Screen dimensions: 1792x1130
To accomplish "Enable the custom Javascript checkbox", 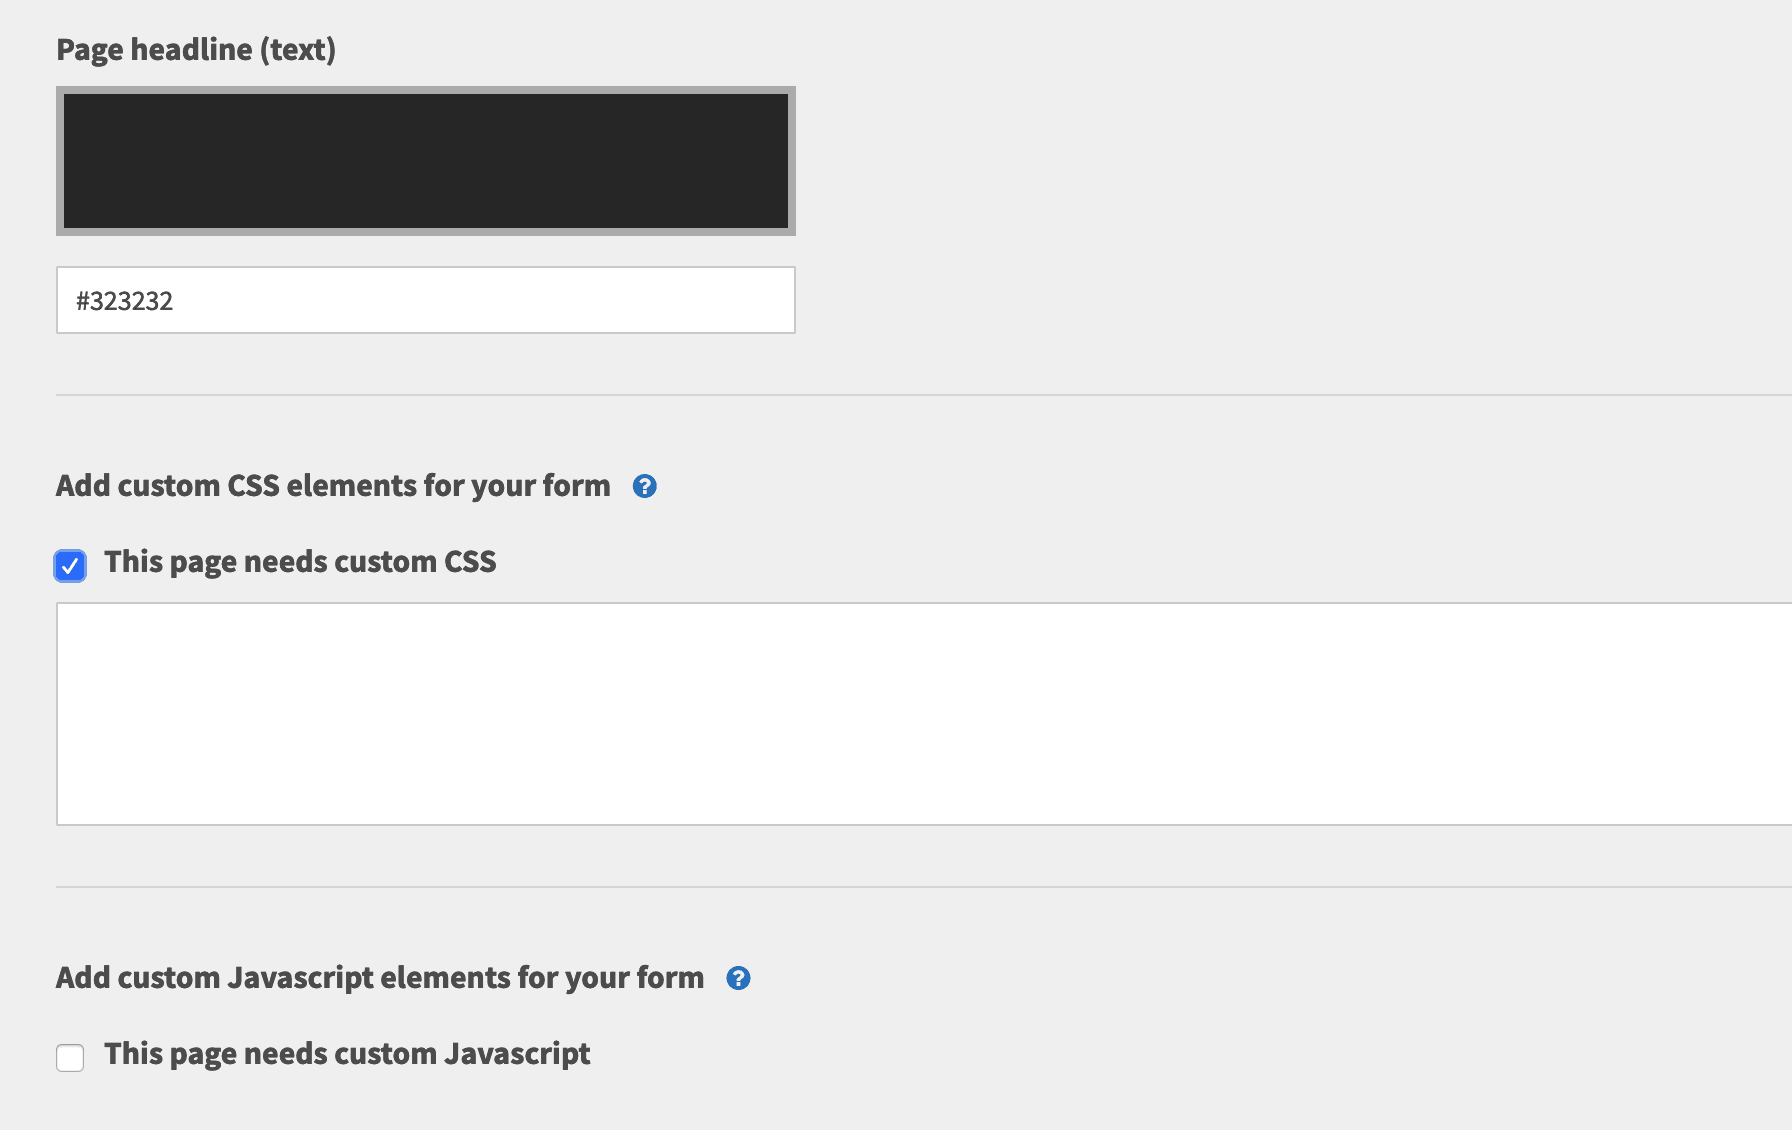I will pyautogui.click(x=70, y=1057).
